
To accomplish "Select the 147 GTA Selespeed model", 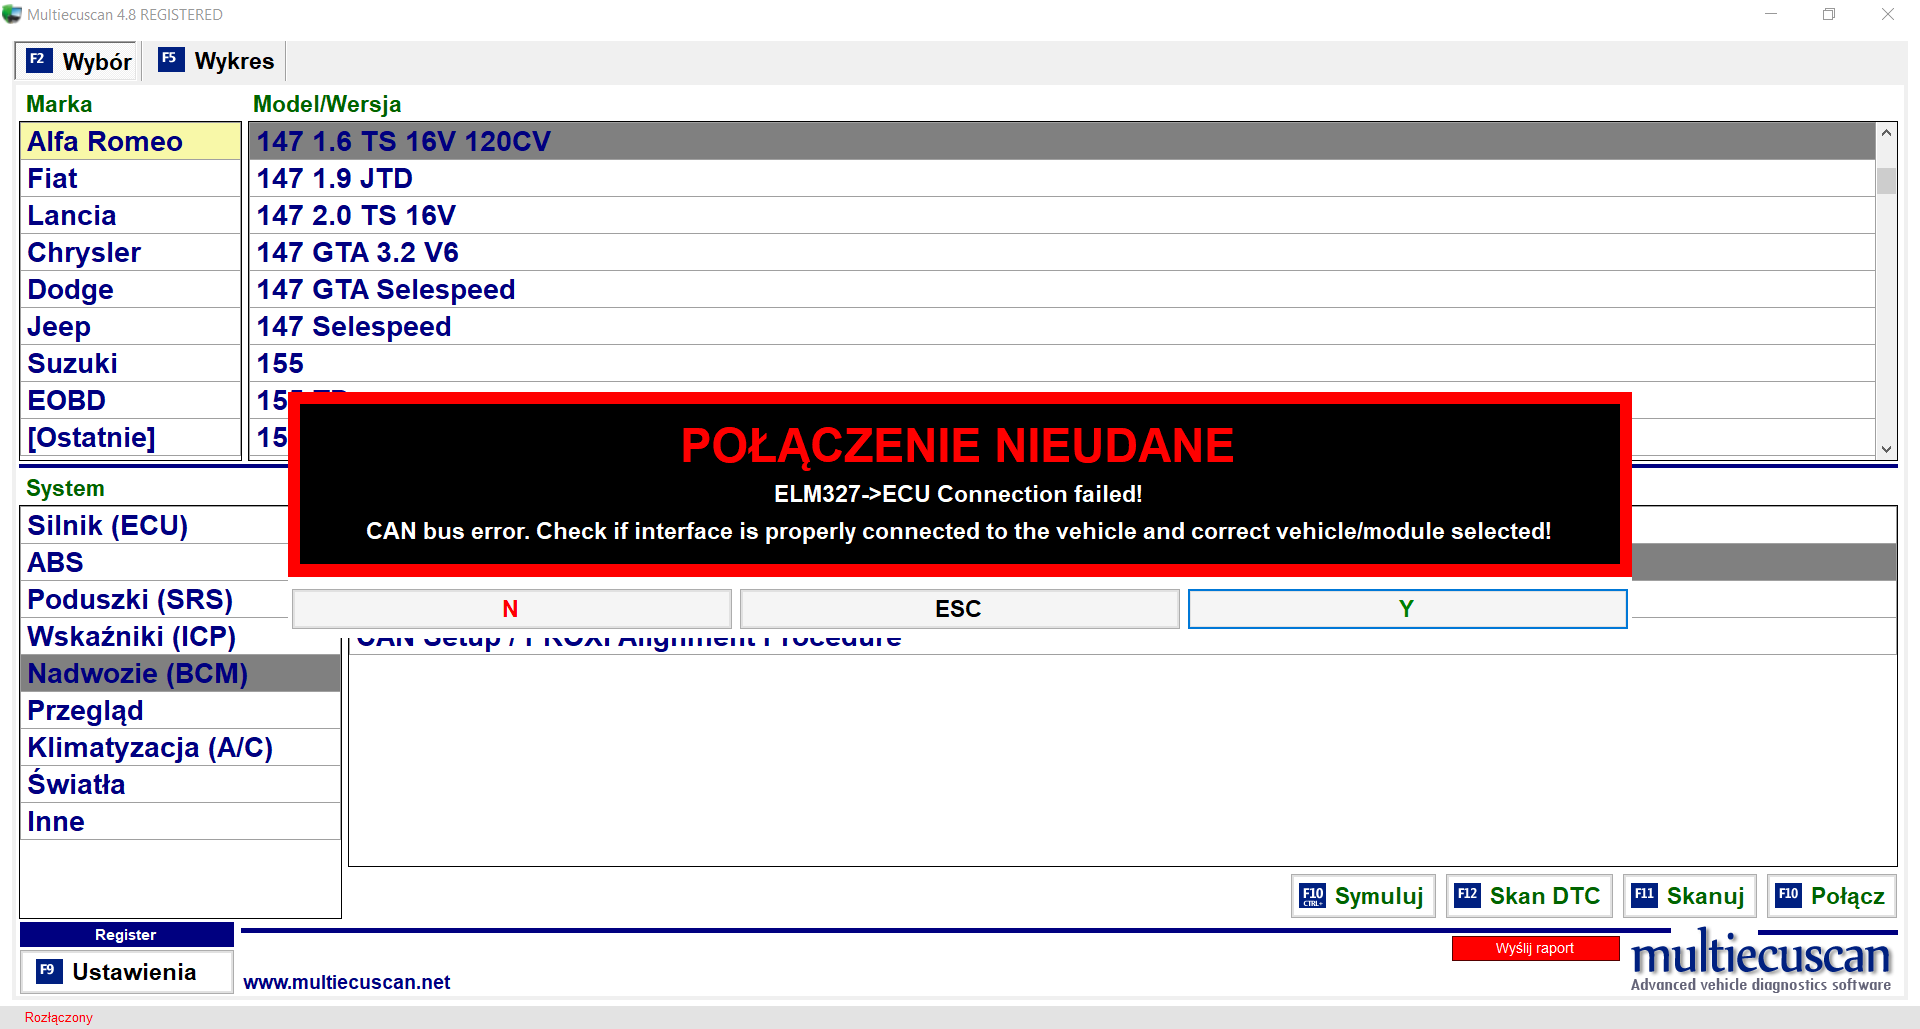I will [x=385, y=290].
